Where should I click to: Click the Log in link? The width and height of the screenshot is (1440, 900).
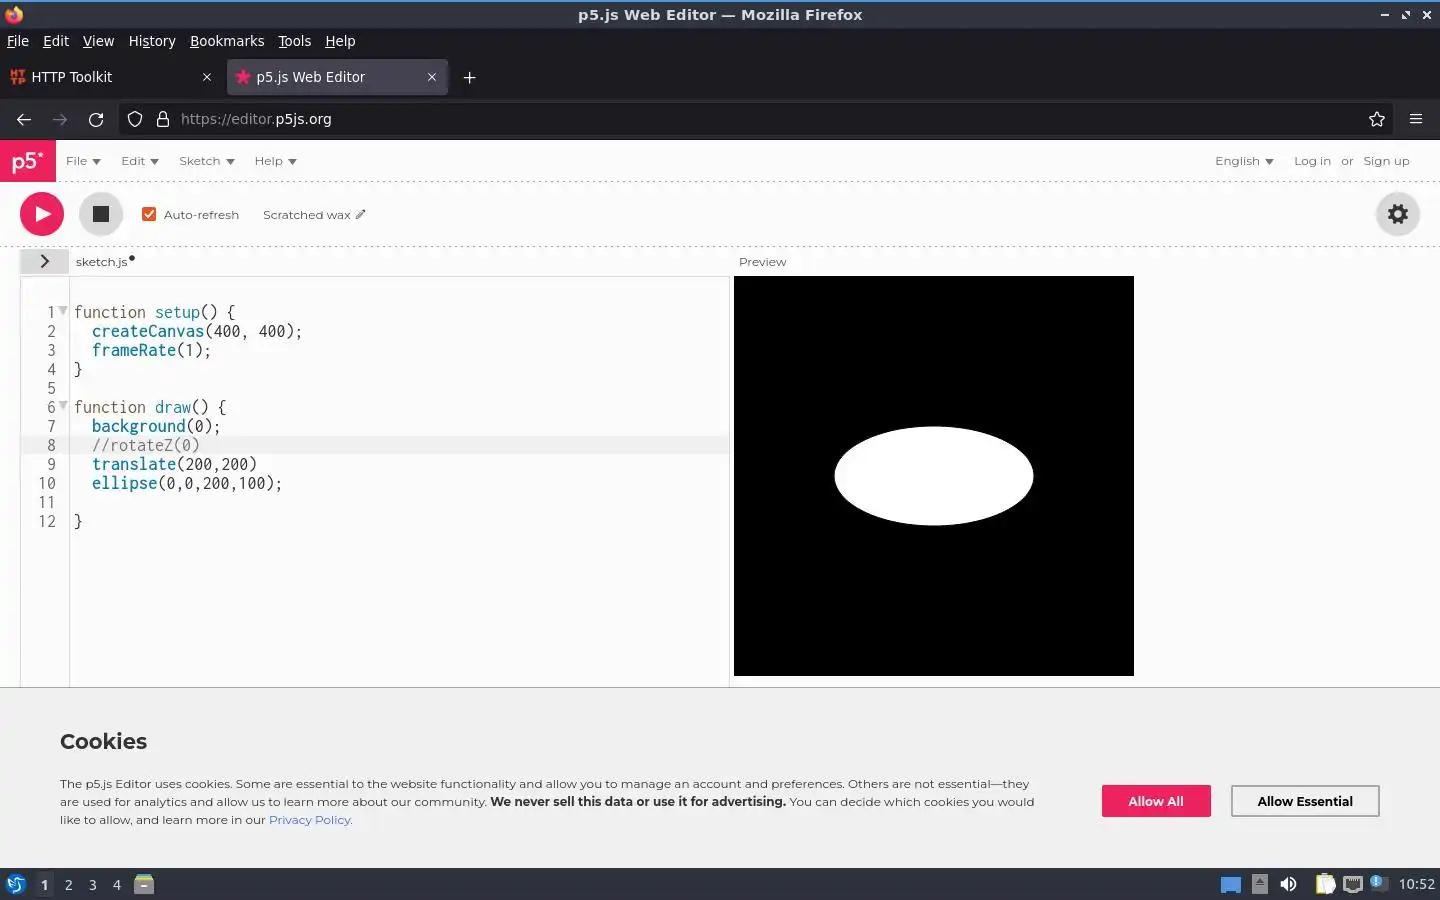pyautogui.click(x=1312, y=161)
